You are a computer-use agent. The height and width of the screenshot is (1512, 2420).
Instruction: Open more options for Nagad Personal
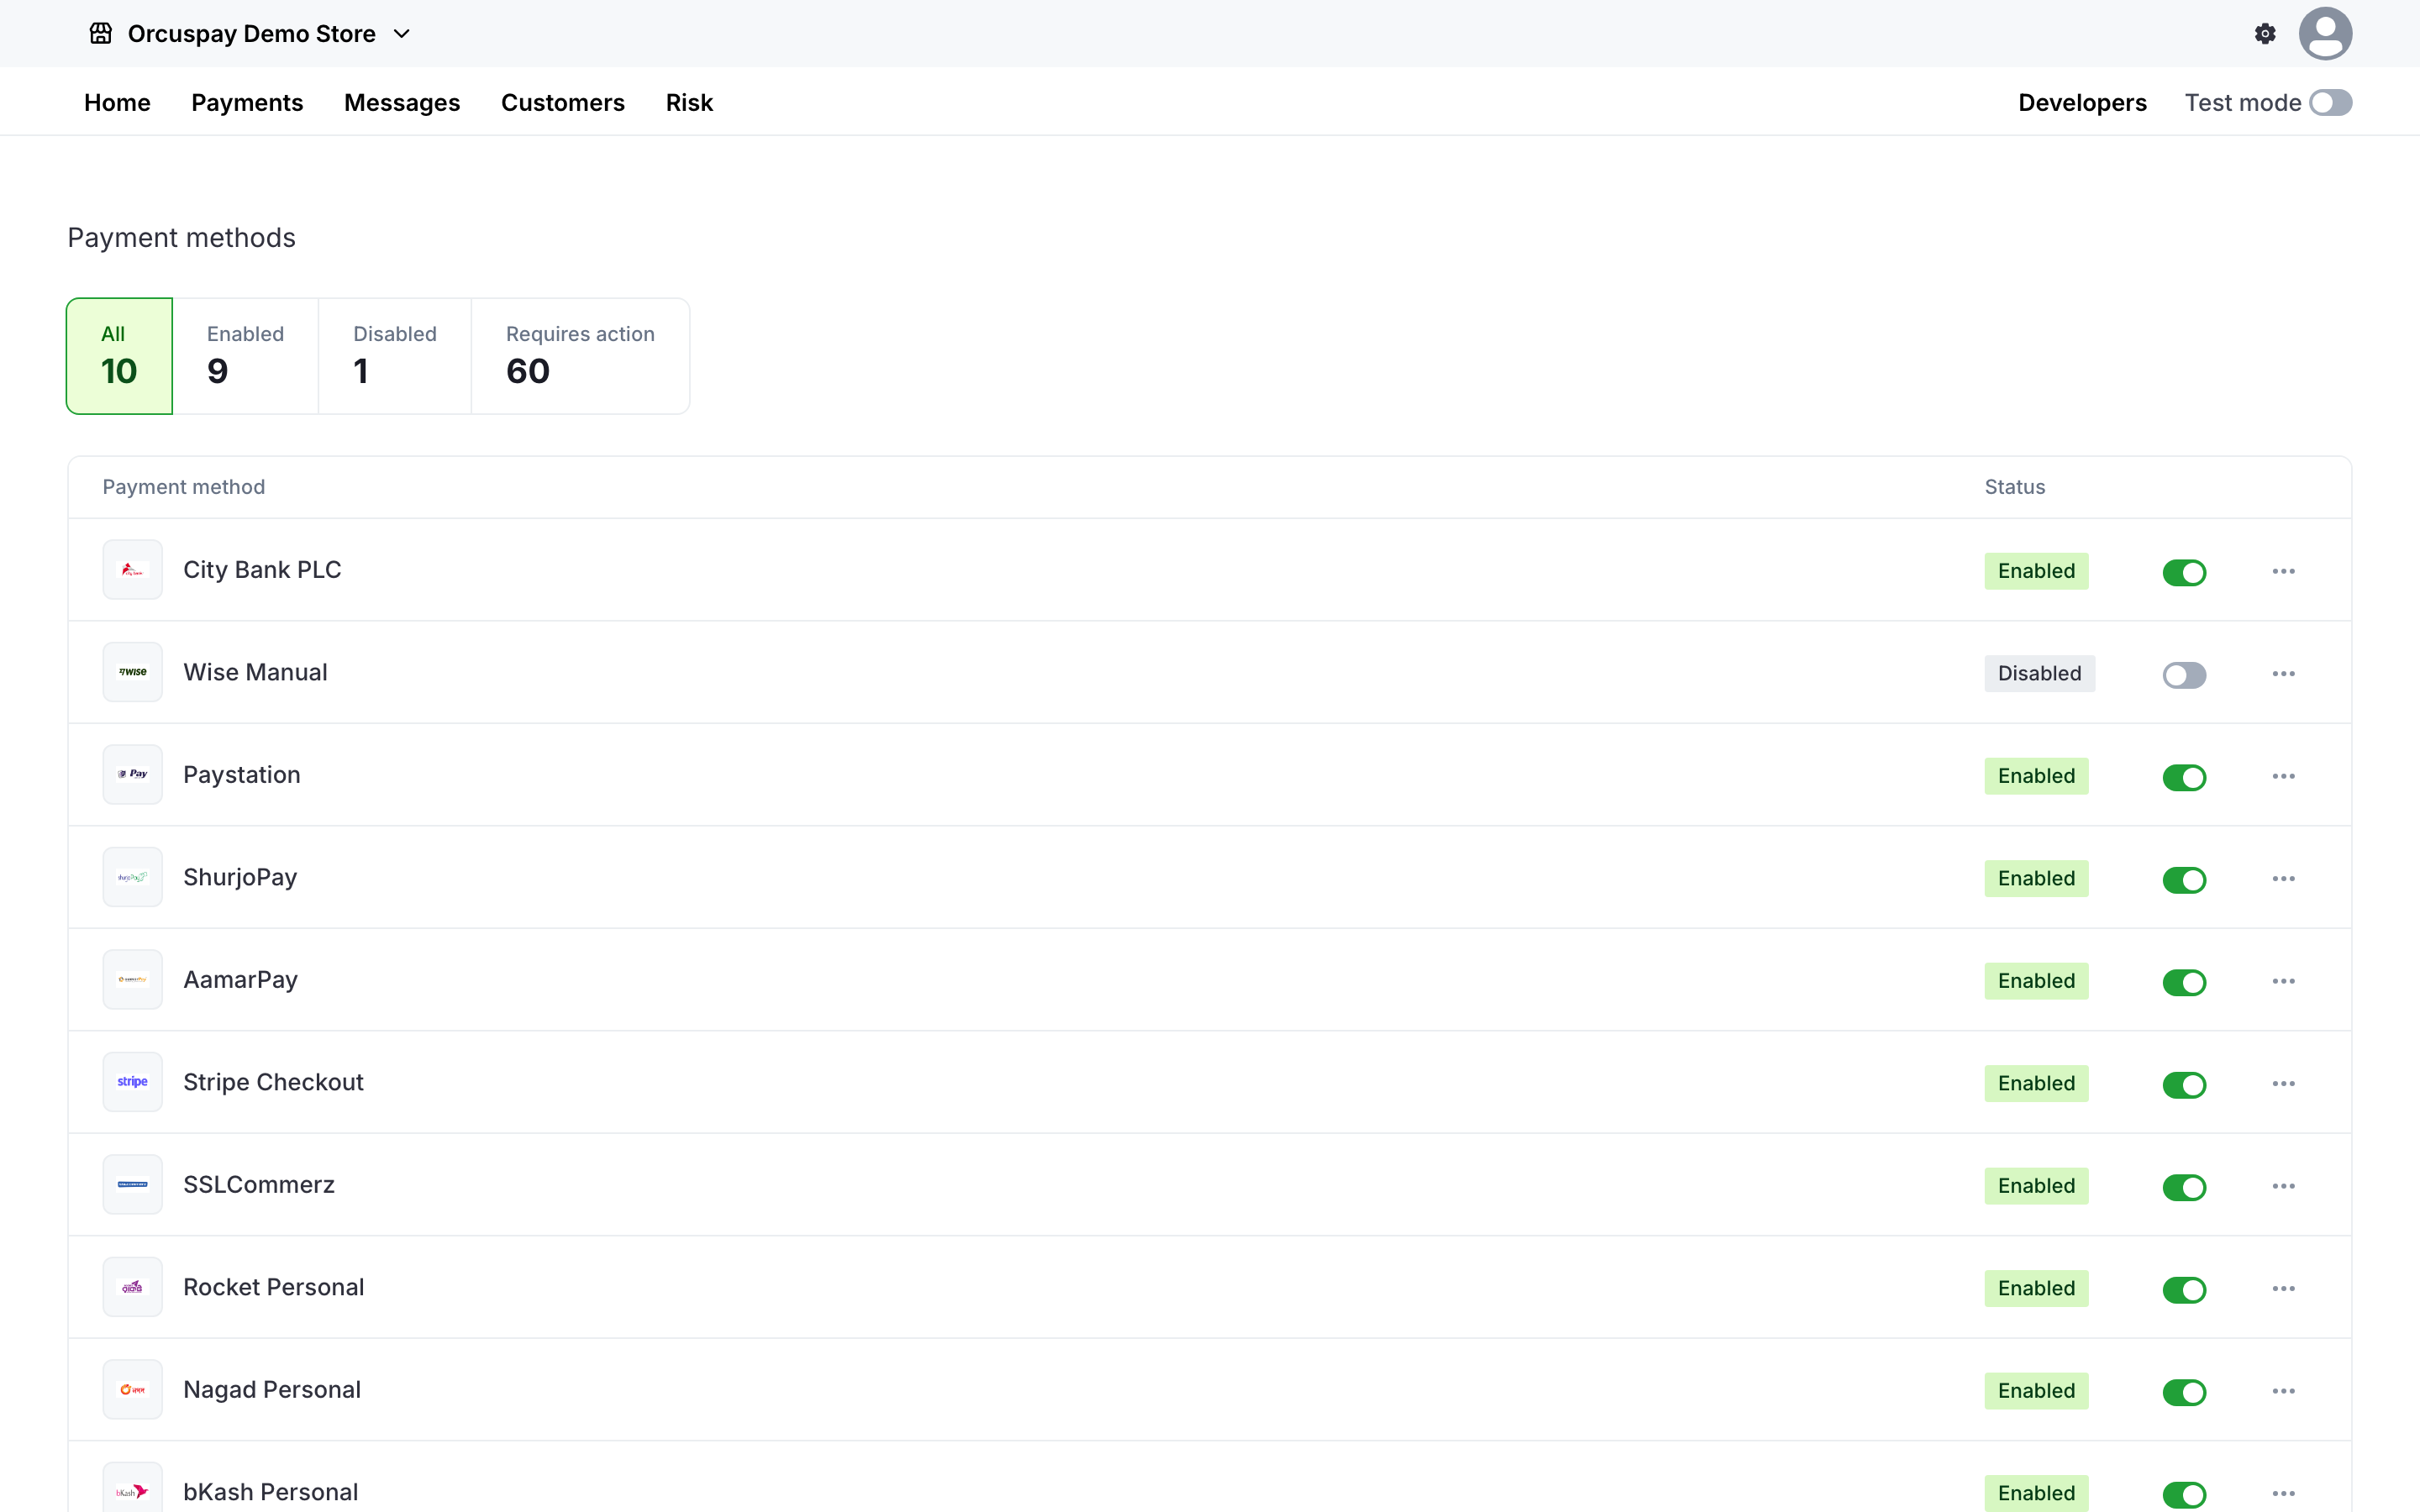click(2283, 1391)
